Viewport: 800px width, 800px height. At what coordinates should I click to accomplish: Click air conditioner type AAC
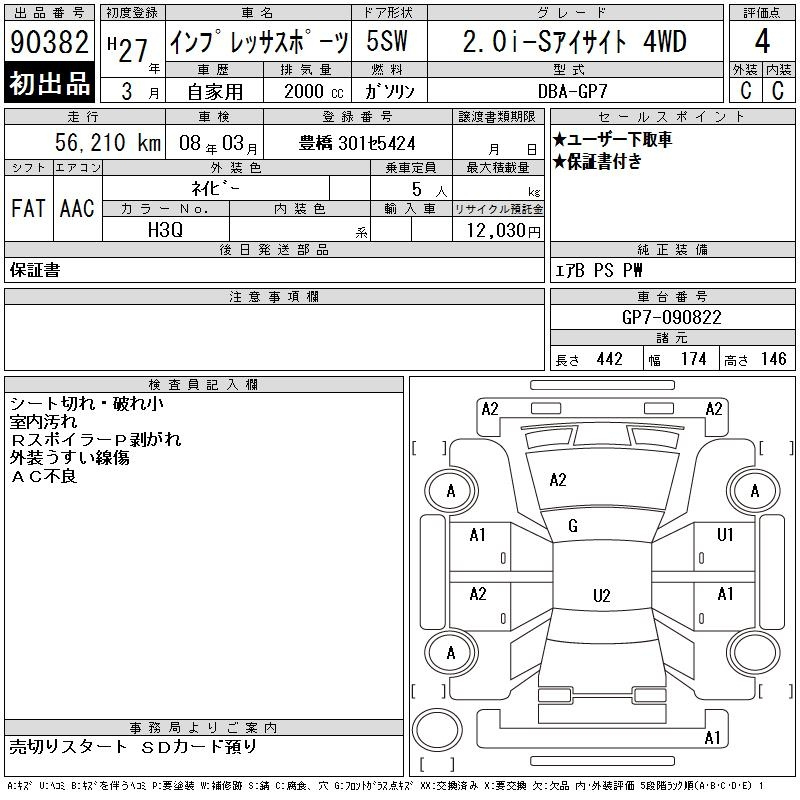point(78,209)
